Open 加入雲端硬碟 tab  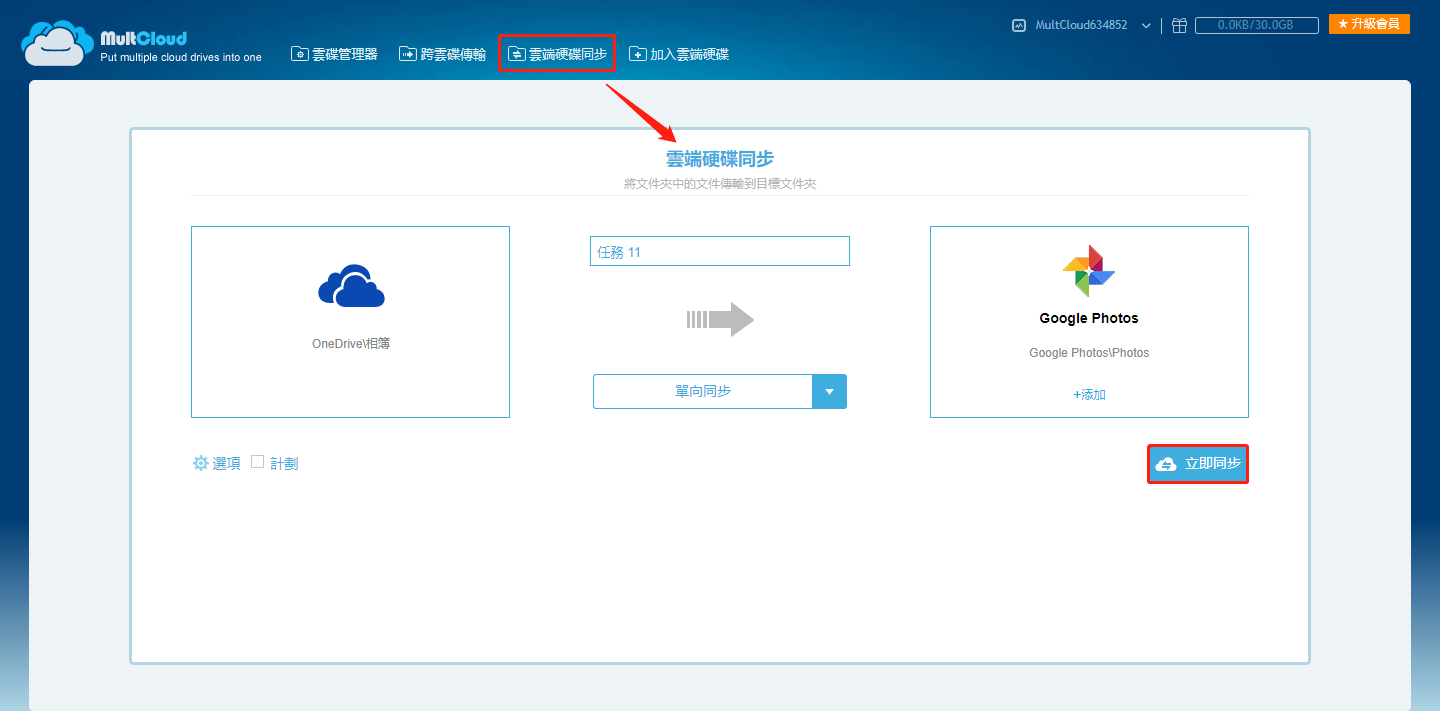pyautogui.click(x=679, y=54)
